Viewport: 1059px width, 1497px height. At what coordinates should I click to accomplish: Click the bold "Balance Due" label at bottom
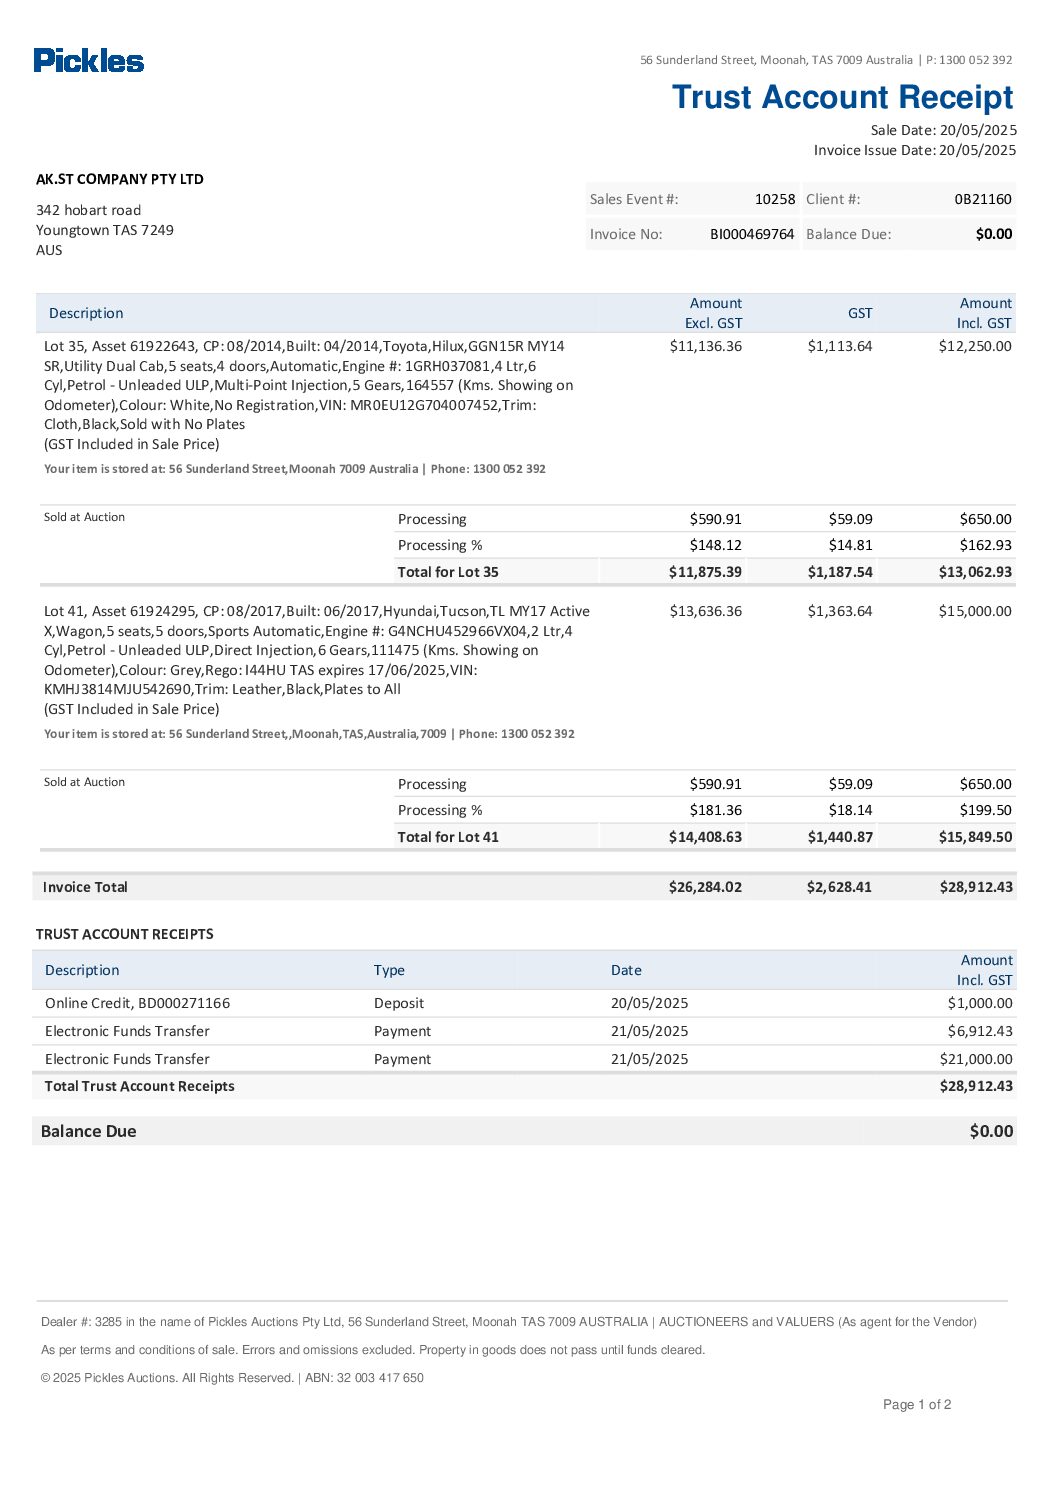coord(89,1131)
